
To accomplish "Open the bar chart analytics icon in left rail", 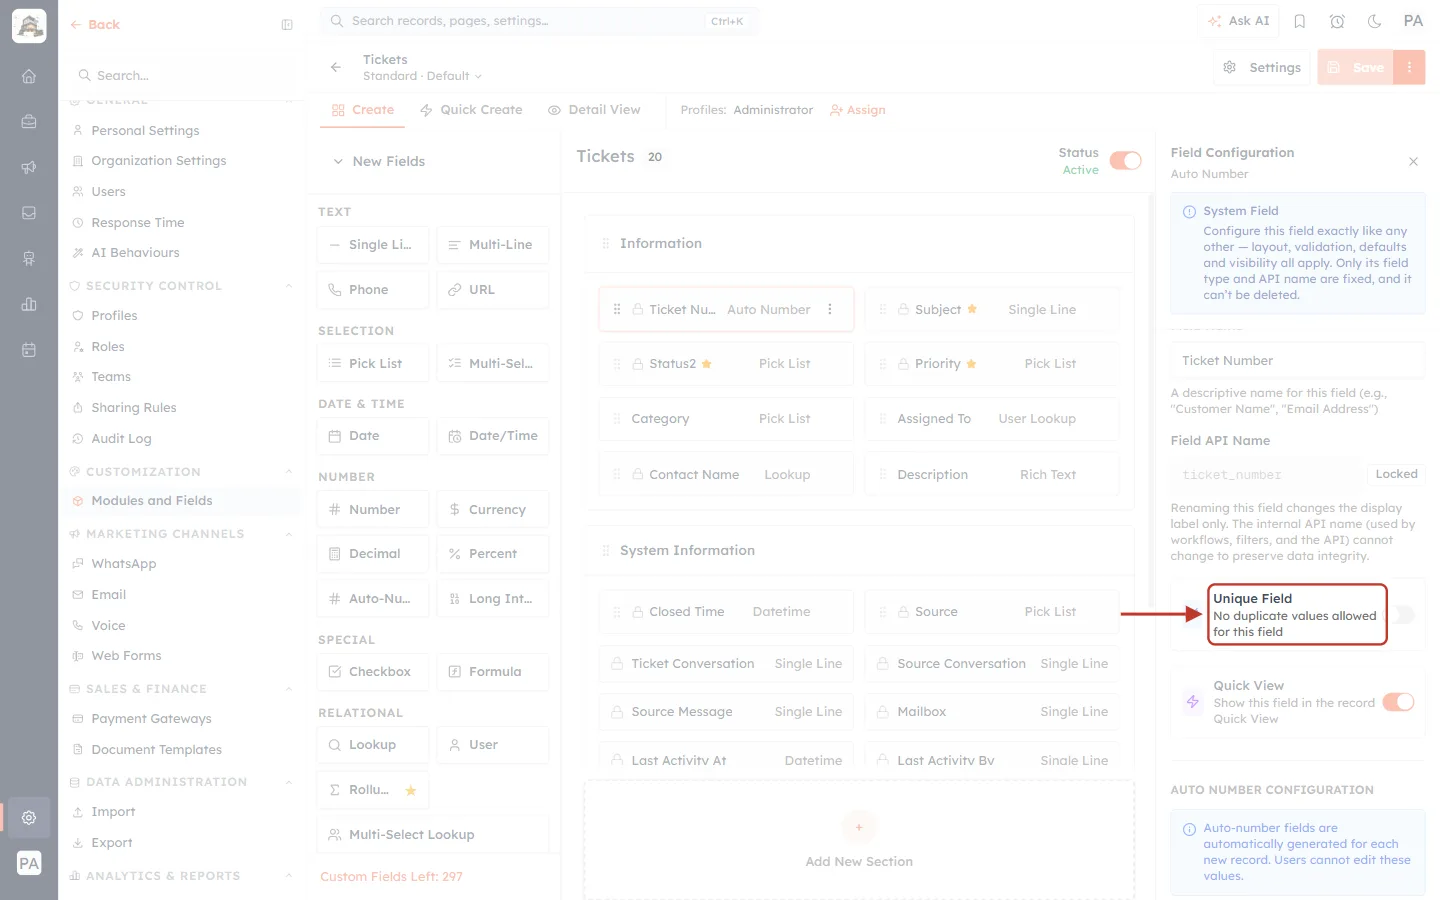I will 29,304.
